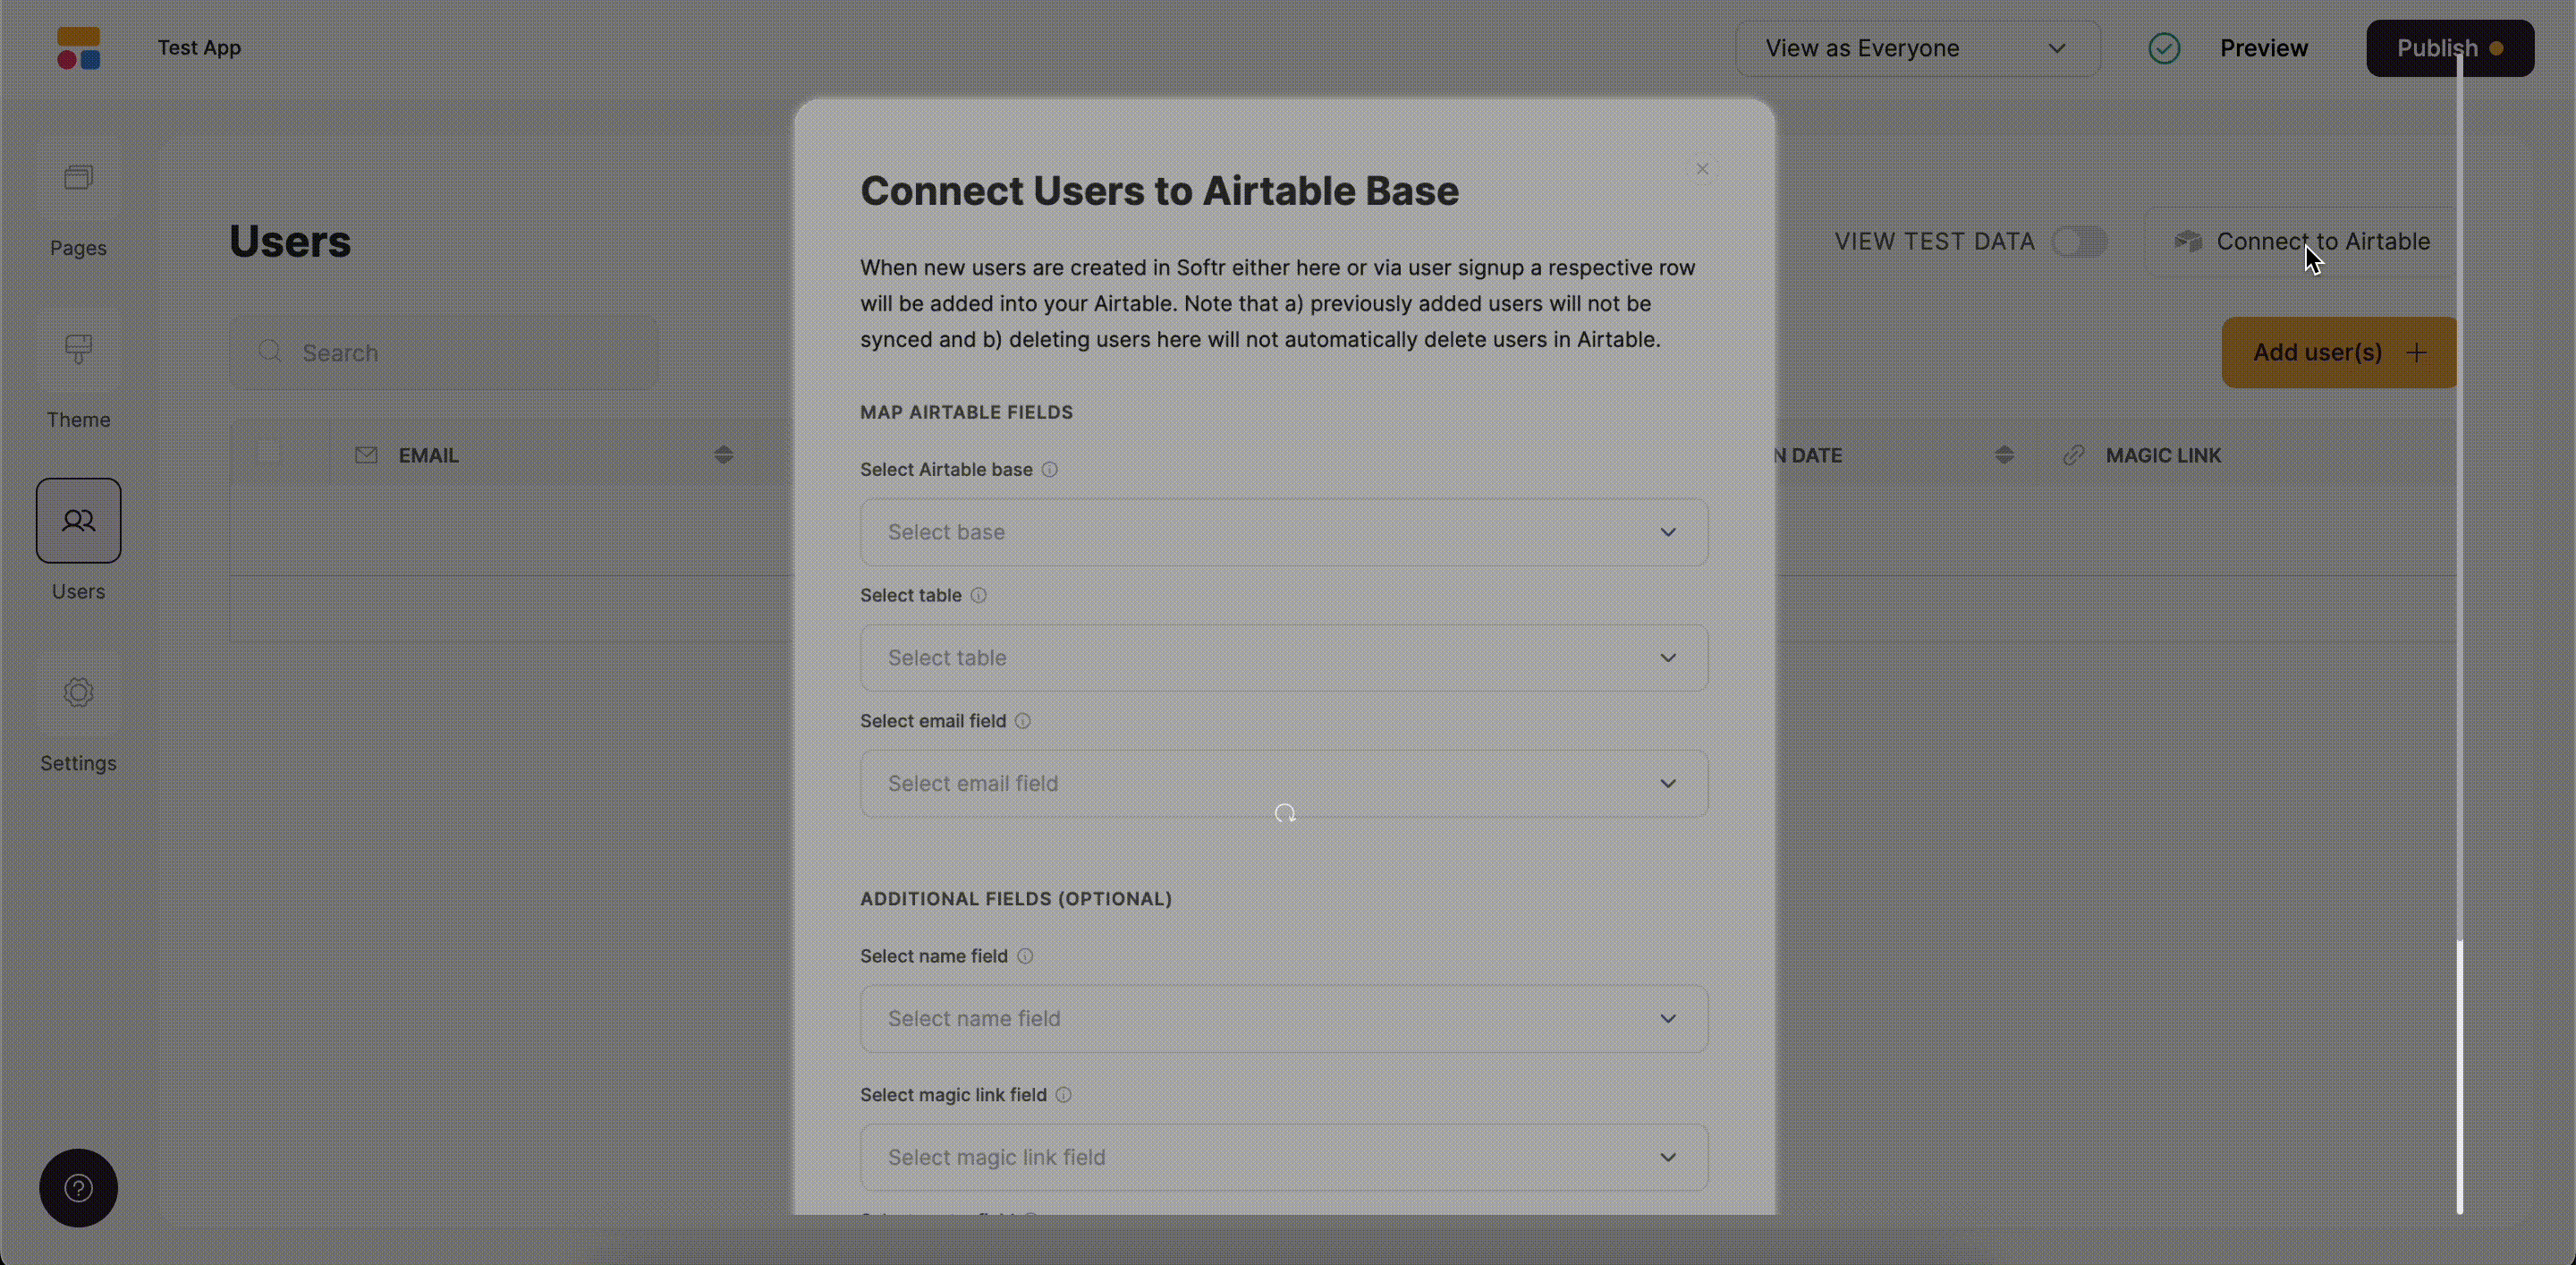Screen dimensions: 2576x1265
Task: Click the help question mark button
Action: coord(78,1187)
